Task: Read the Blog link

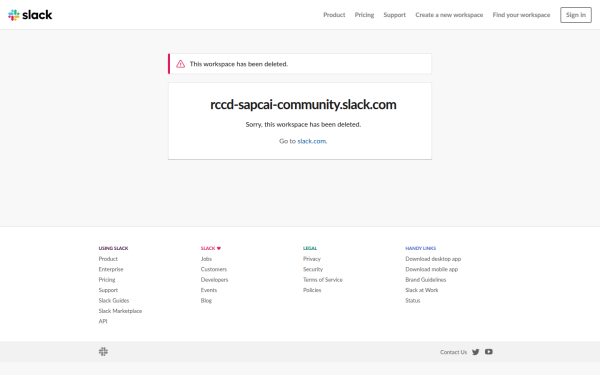Action: (206, 300)
